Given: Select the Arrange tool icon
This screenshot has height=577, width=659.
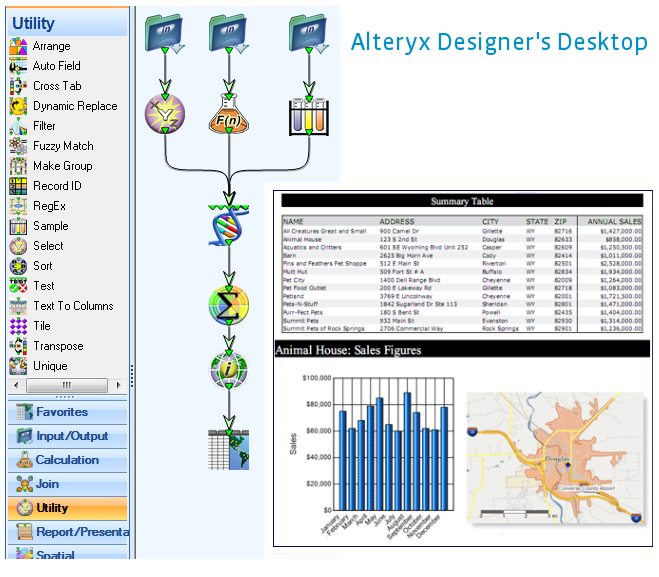Looking at the screenshot, I should click(x=18, y=46).
